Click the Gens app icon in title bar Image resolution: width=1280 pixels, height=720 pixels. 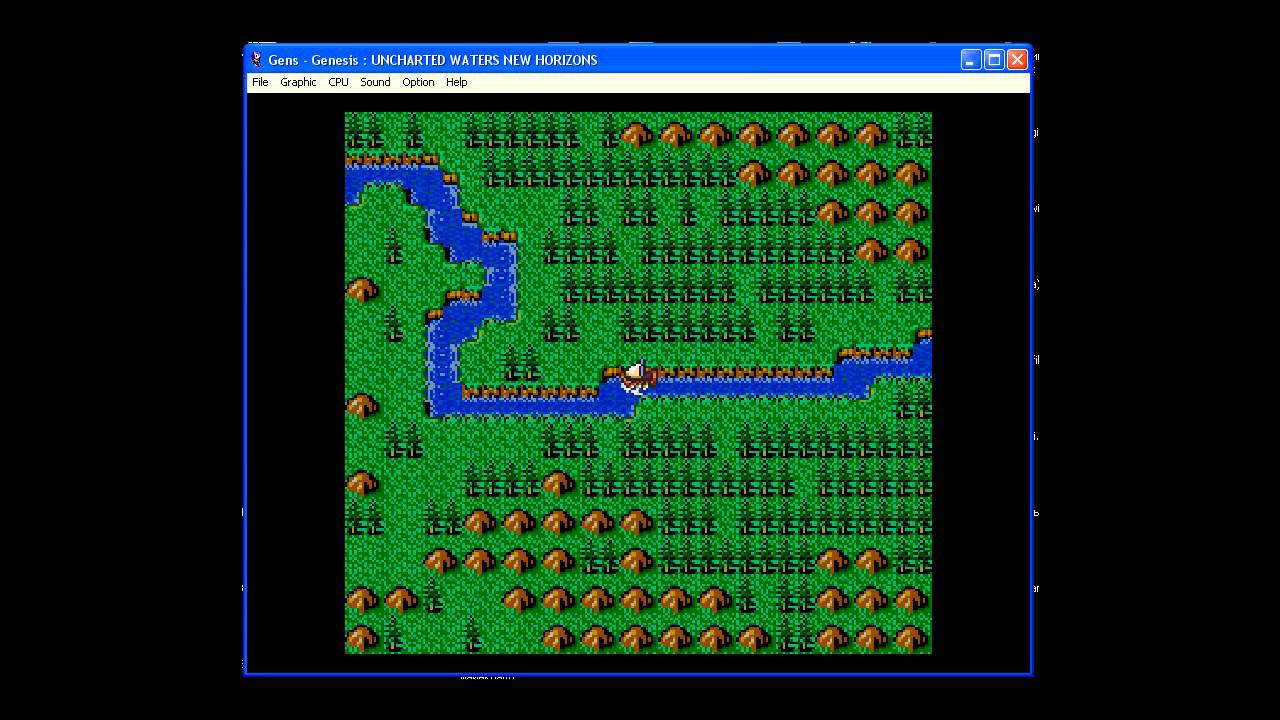[x=256, y=60]
